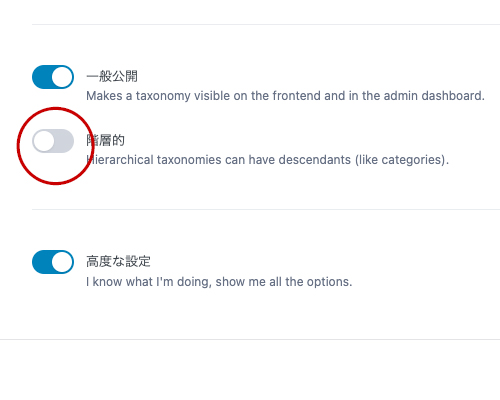Click blue track of the 高度な設定 switch
500x400 pixels.
(42, 262)
